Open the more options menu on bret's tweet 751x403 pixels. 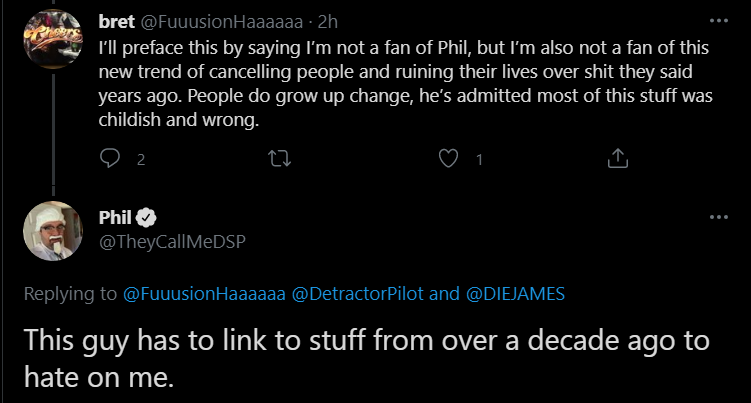click(x=718, y=21)
